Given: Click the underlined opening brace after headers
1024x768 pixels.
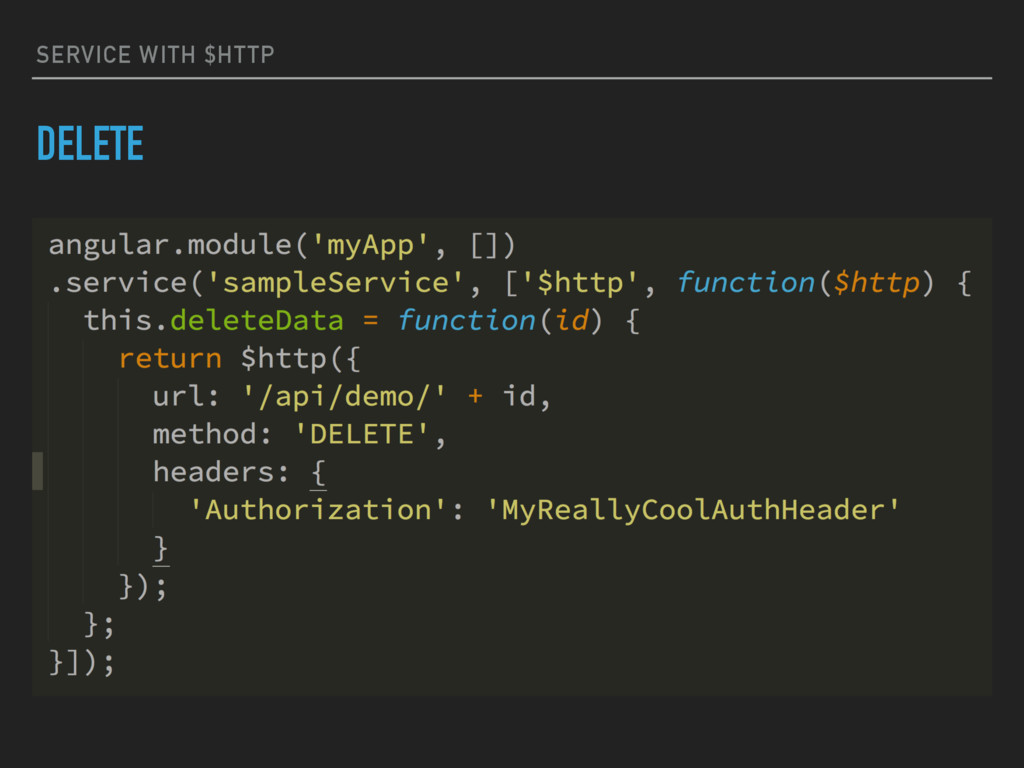Looking at the screenshot, I should [318, 473].
